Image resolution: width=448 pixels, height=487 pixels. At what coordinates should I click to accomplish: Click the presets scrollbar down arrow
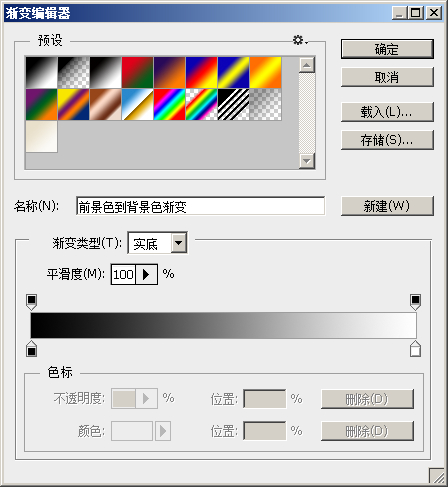[x=307, y=161]
